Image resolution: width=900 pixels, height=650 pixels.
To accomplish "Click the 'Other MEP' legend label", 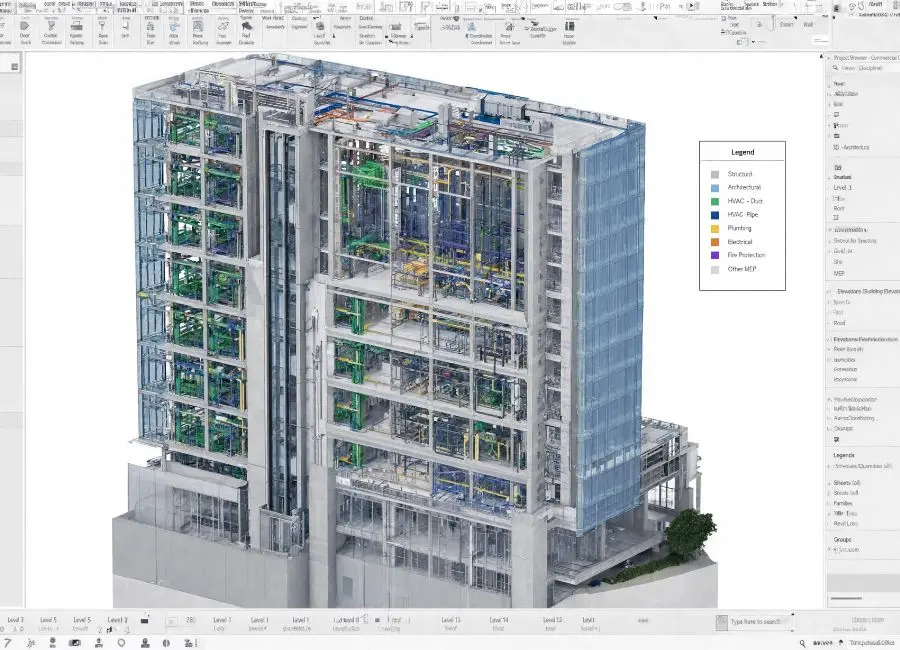I will (742, 269).
